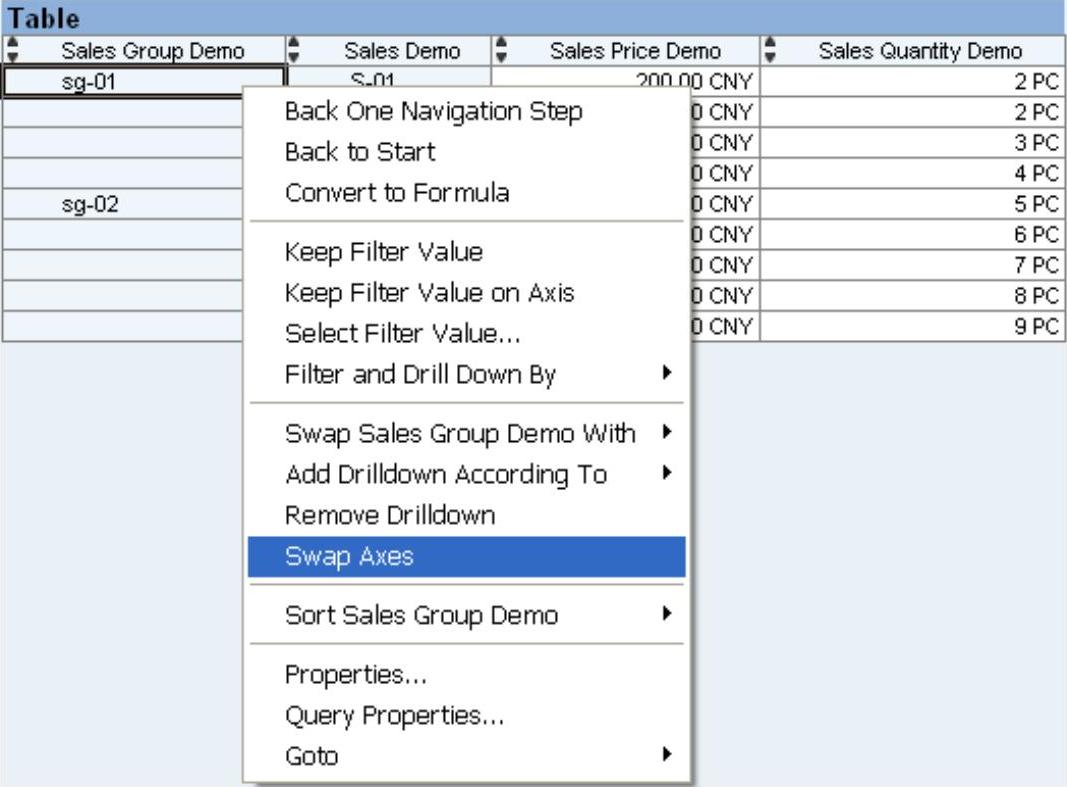Select Back One Navigation Step

click(434, 113)
